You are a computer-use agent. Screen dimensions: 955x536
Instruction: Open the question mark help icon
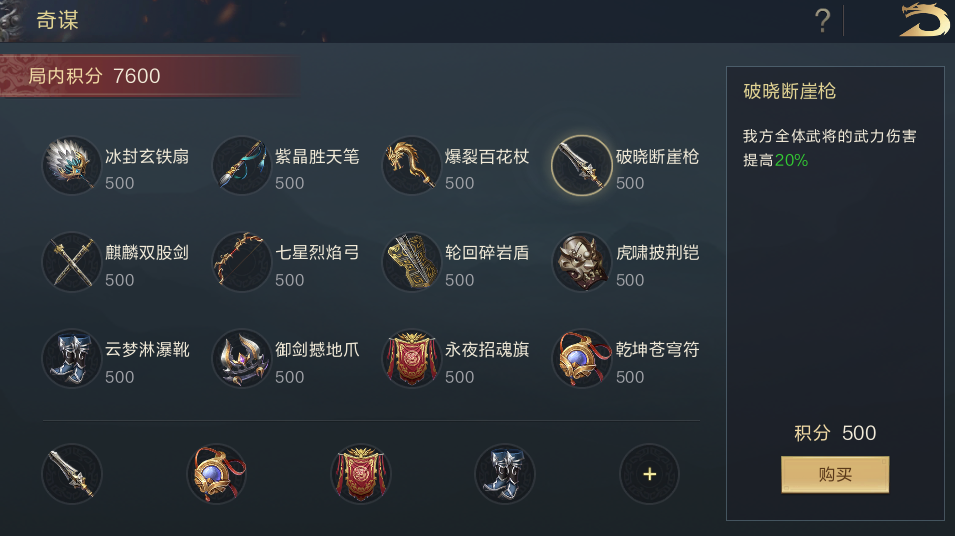click(x=822, y=21)
